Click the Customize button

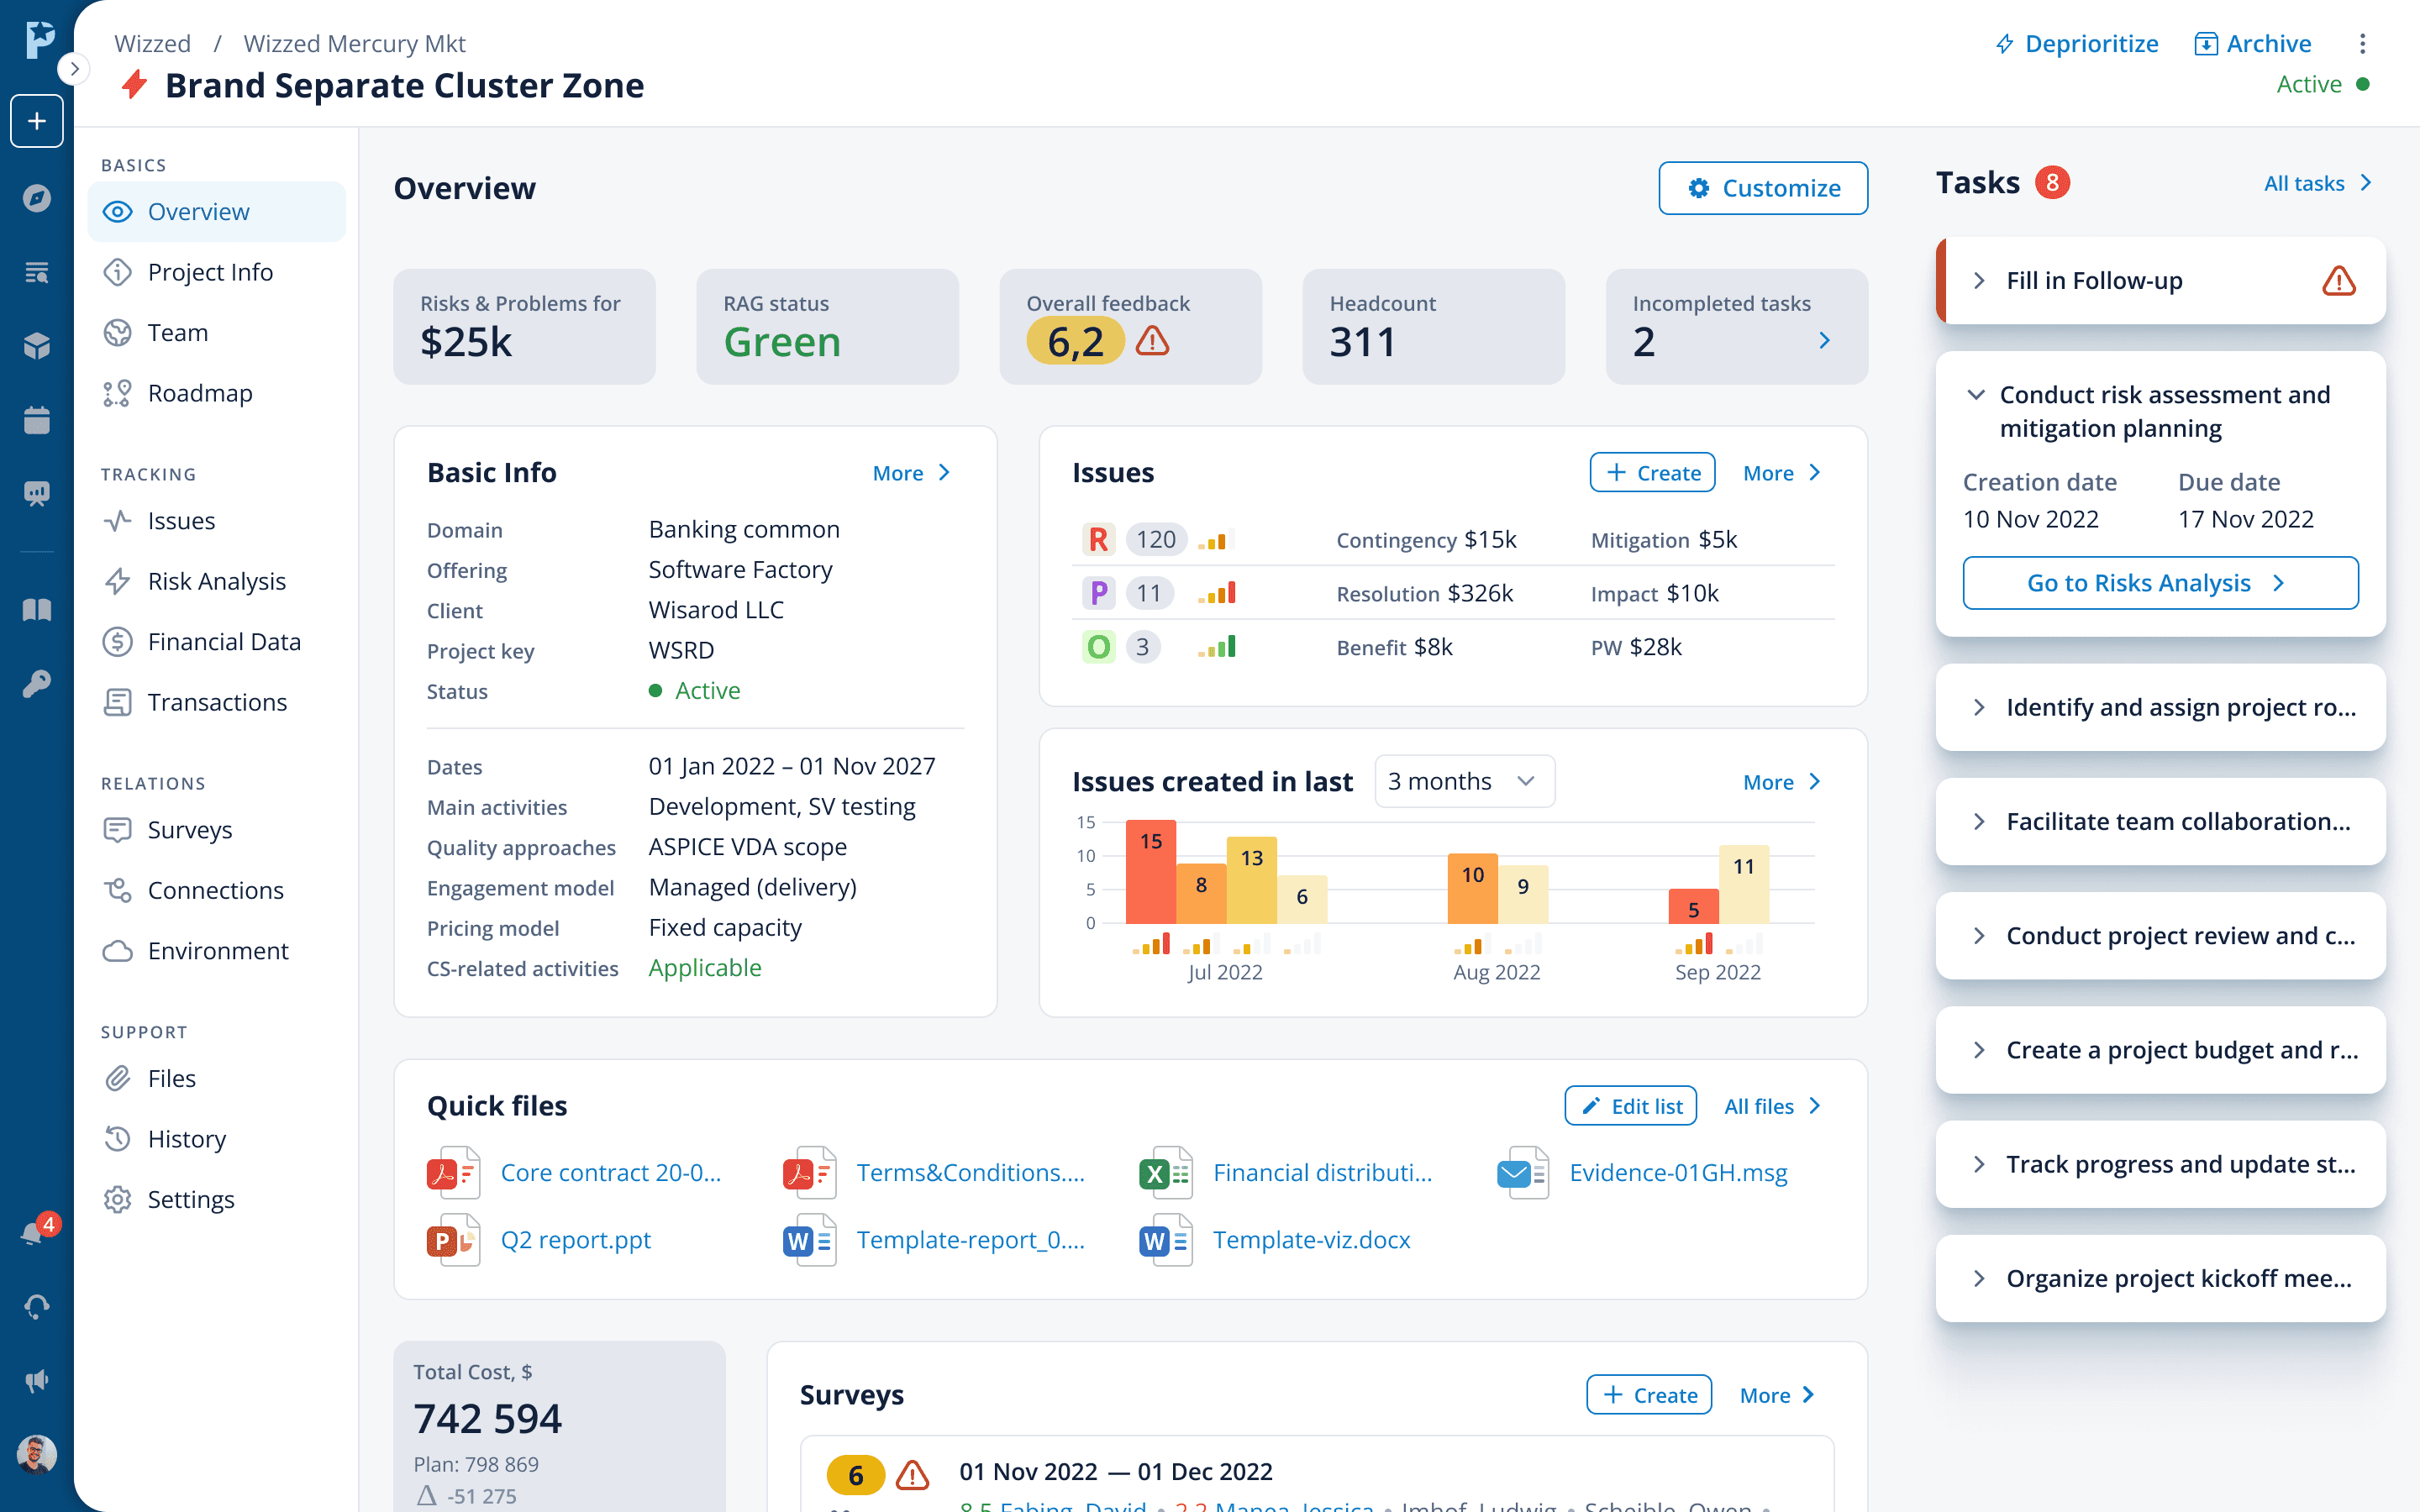click(1763, 188)
